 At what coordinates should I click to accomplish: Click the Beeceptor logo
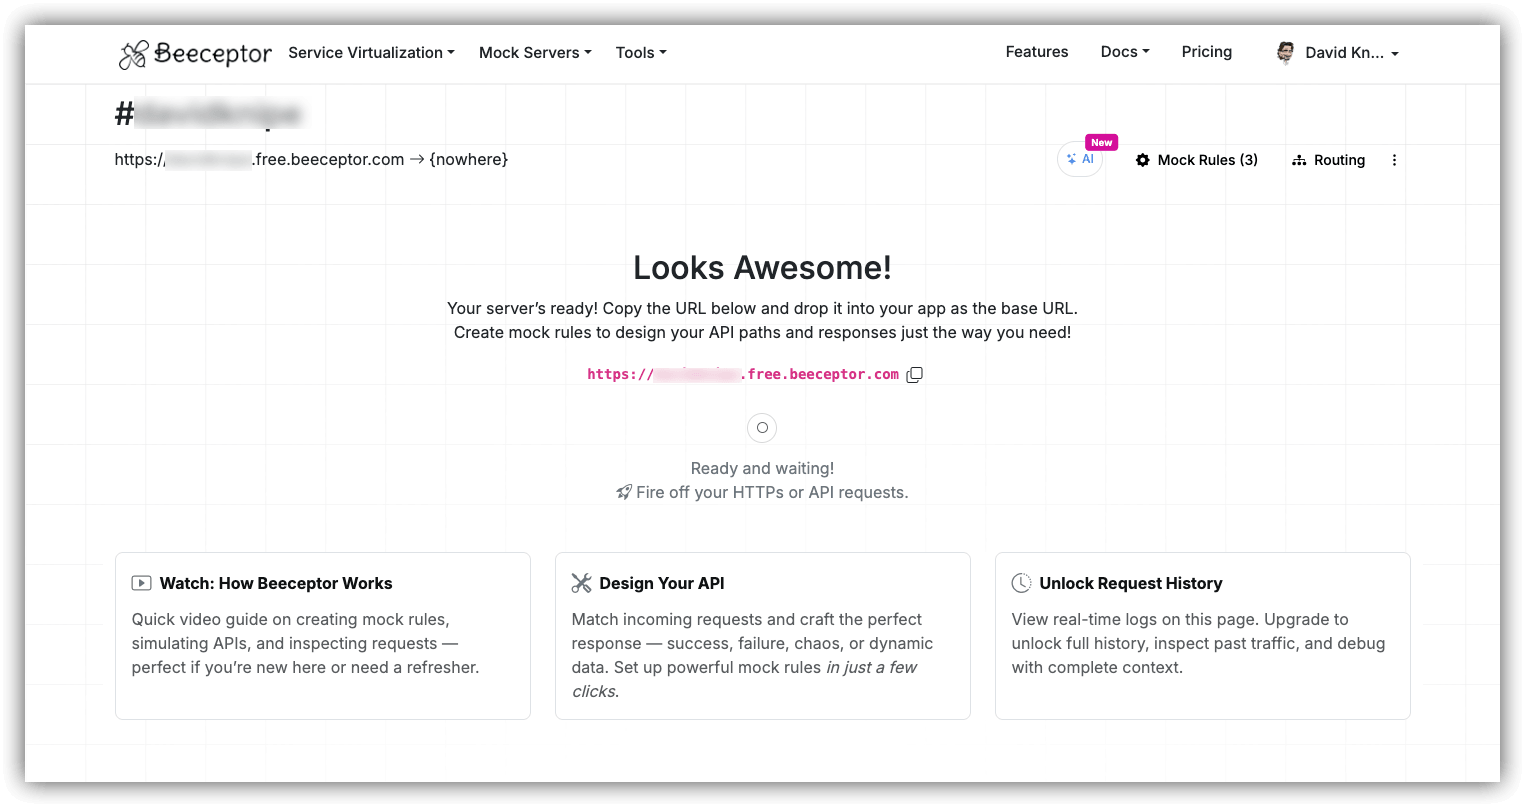(195, 54)
